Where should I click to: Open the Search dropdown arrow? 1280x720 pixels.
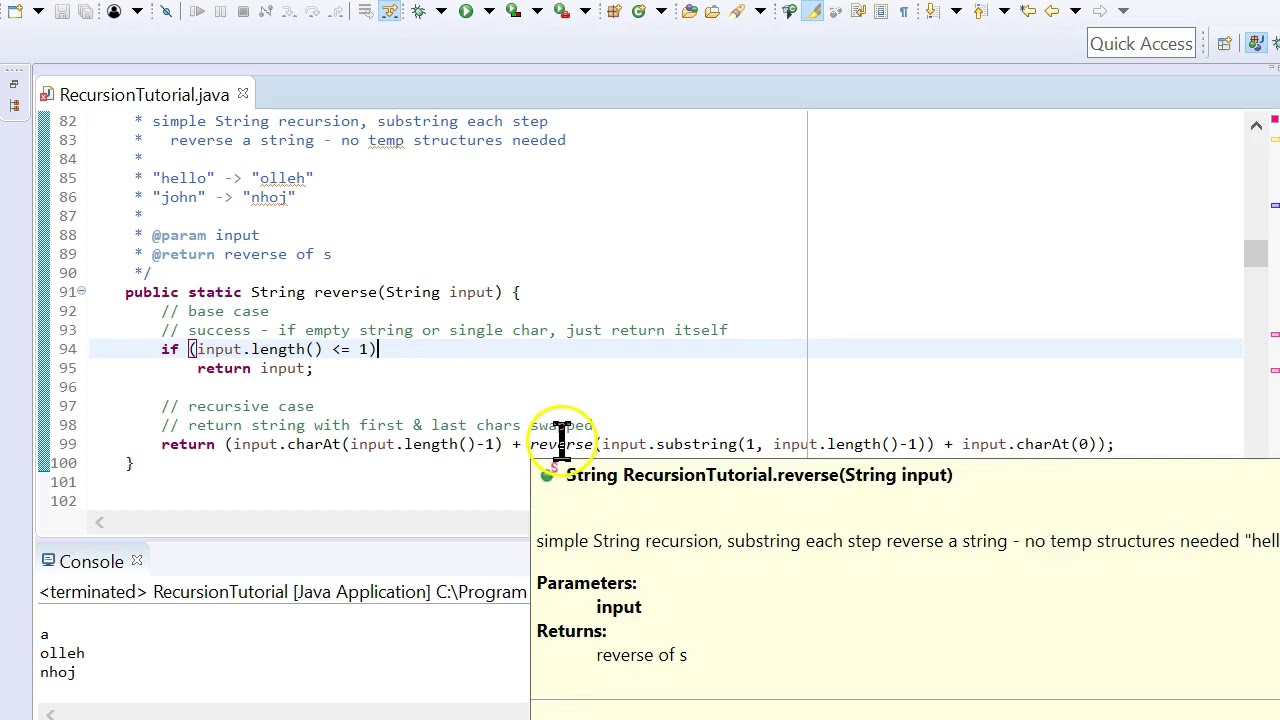(x=760, y=11)
